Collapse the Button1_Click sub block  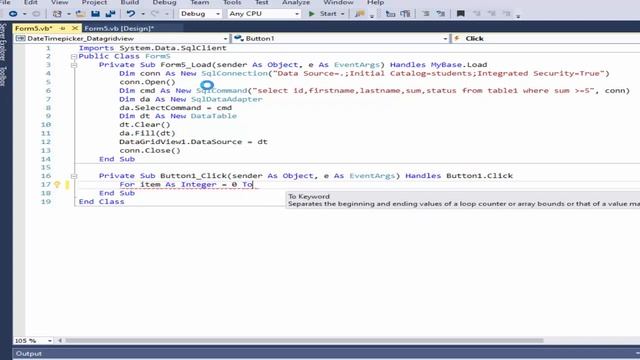coord(74,176)
